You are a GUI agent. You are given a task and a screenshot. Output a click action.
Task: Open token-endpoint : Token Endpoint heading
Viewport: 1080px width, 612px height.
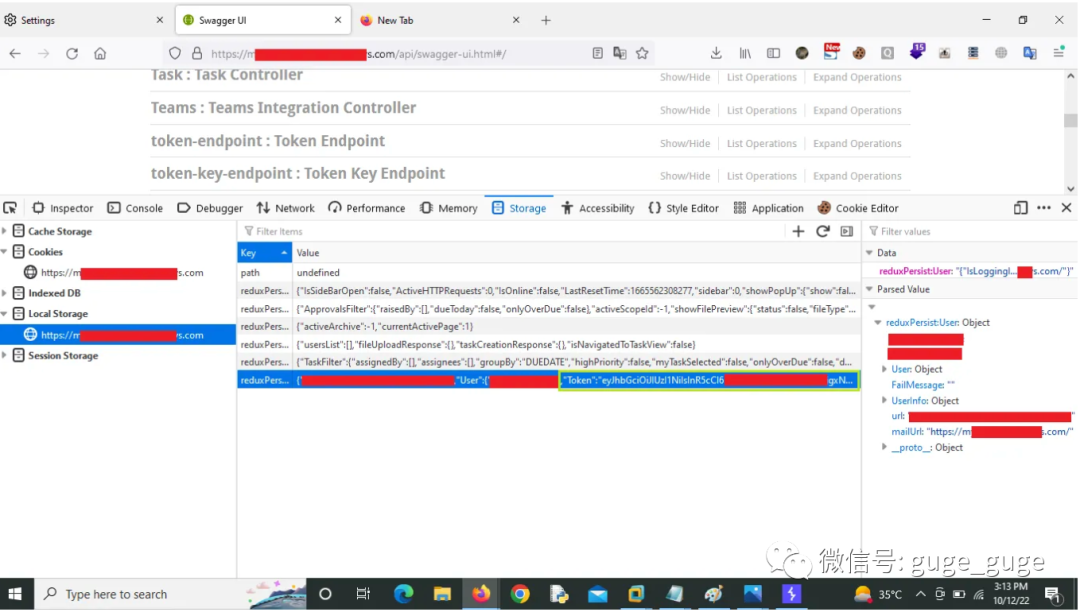[x=268, y=141]
